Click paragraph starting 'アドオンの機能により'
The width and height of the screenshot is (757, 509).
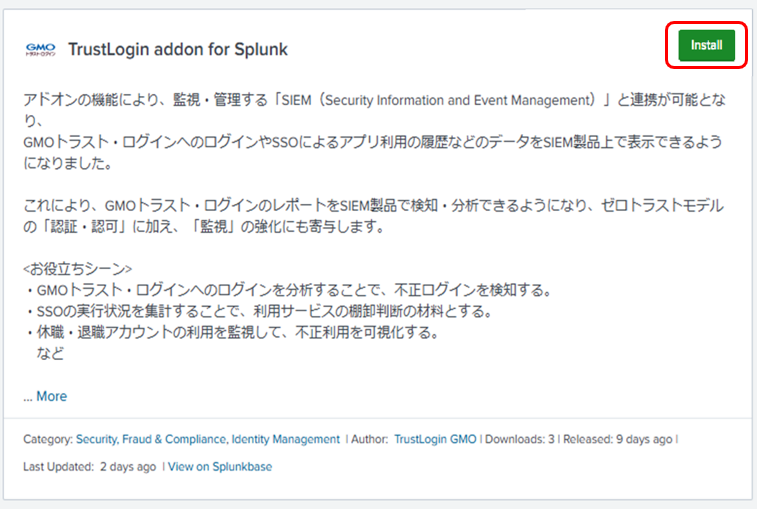pos(374,131)
